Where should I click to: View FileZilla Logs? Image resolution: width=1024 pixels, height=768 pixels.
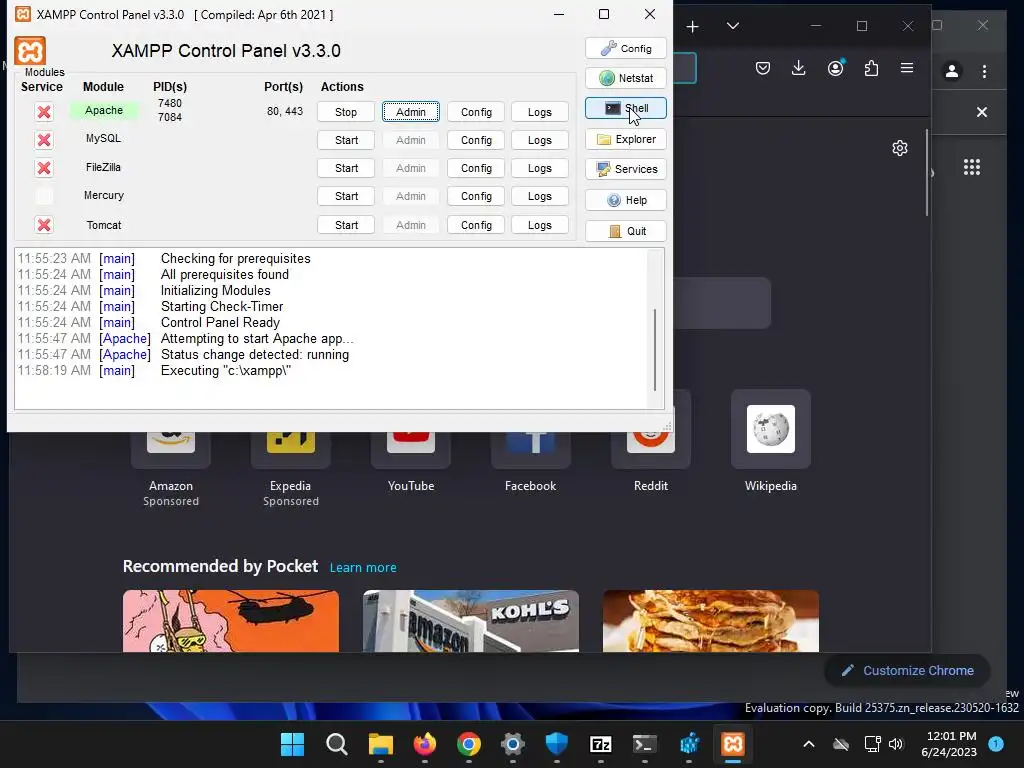[539, 168]
